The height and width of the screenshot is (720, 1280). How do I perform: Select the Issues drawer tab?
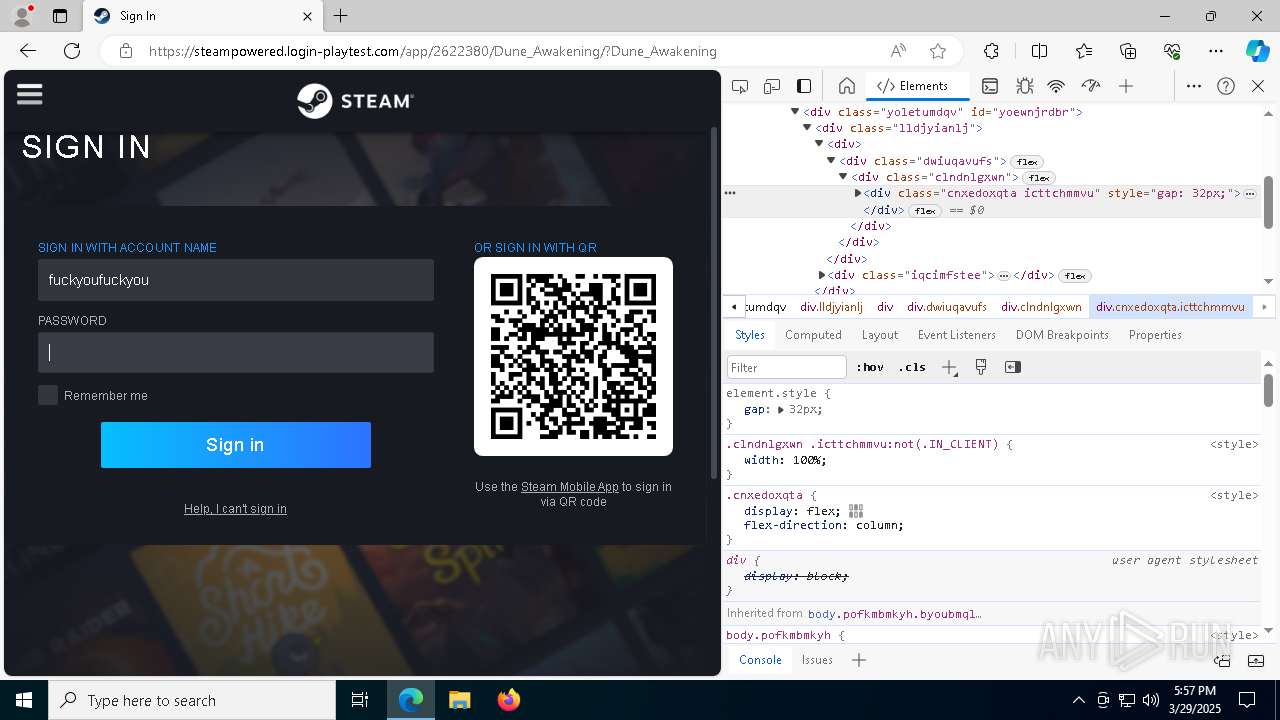click(x=817, y=660)
